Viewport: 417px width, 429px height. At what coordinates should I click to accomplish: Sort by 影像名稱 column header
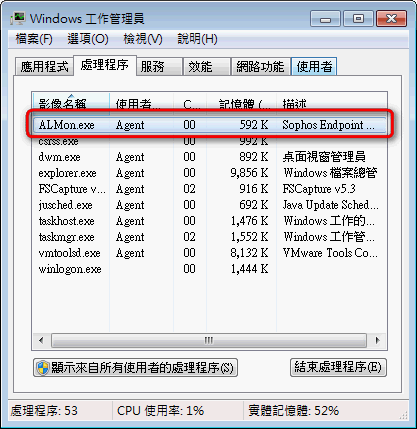pos(71,104)
